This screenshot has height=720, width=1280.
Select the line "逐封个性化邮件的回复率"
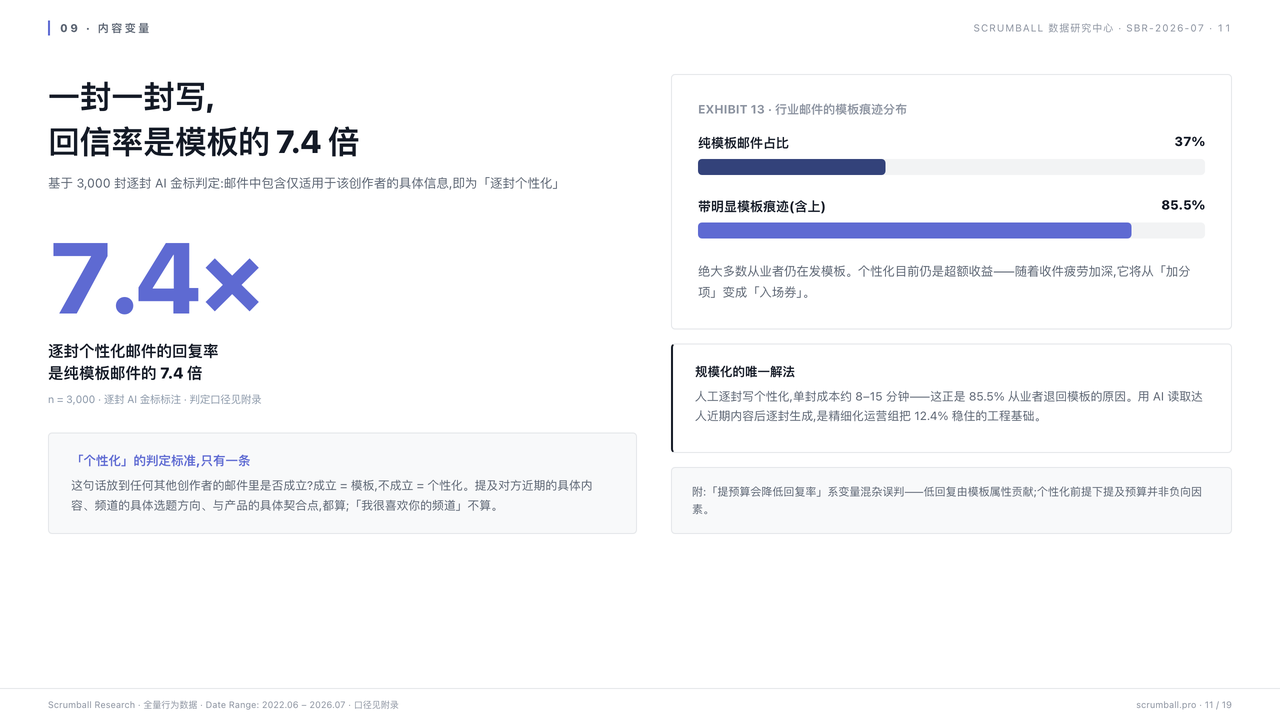[133, 351]
